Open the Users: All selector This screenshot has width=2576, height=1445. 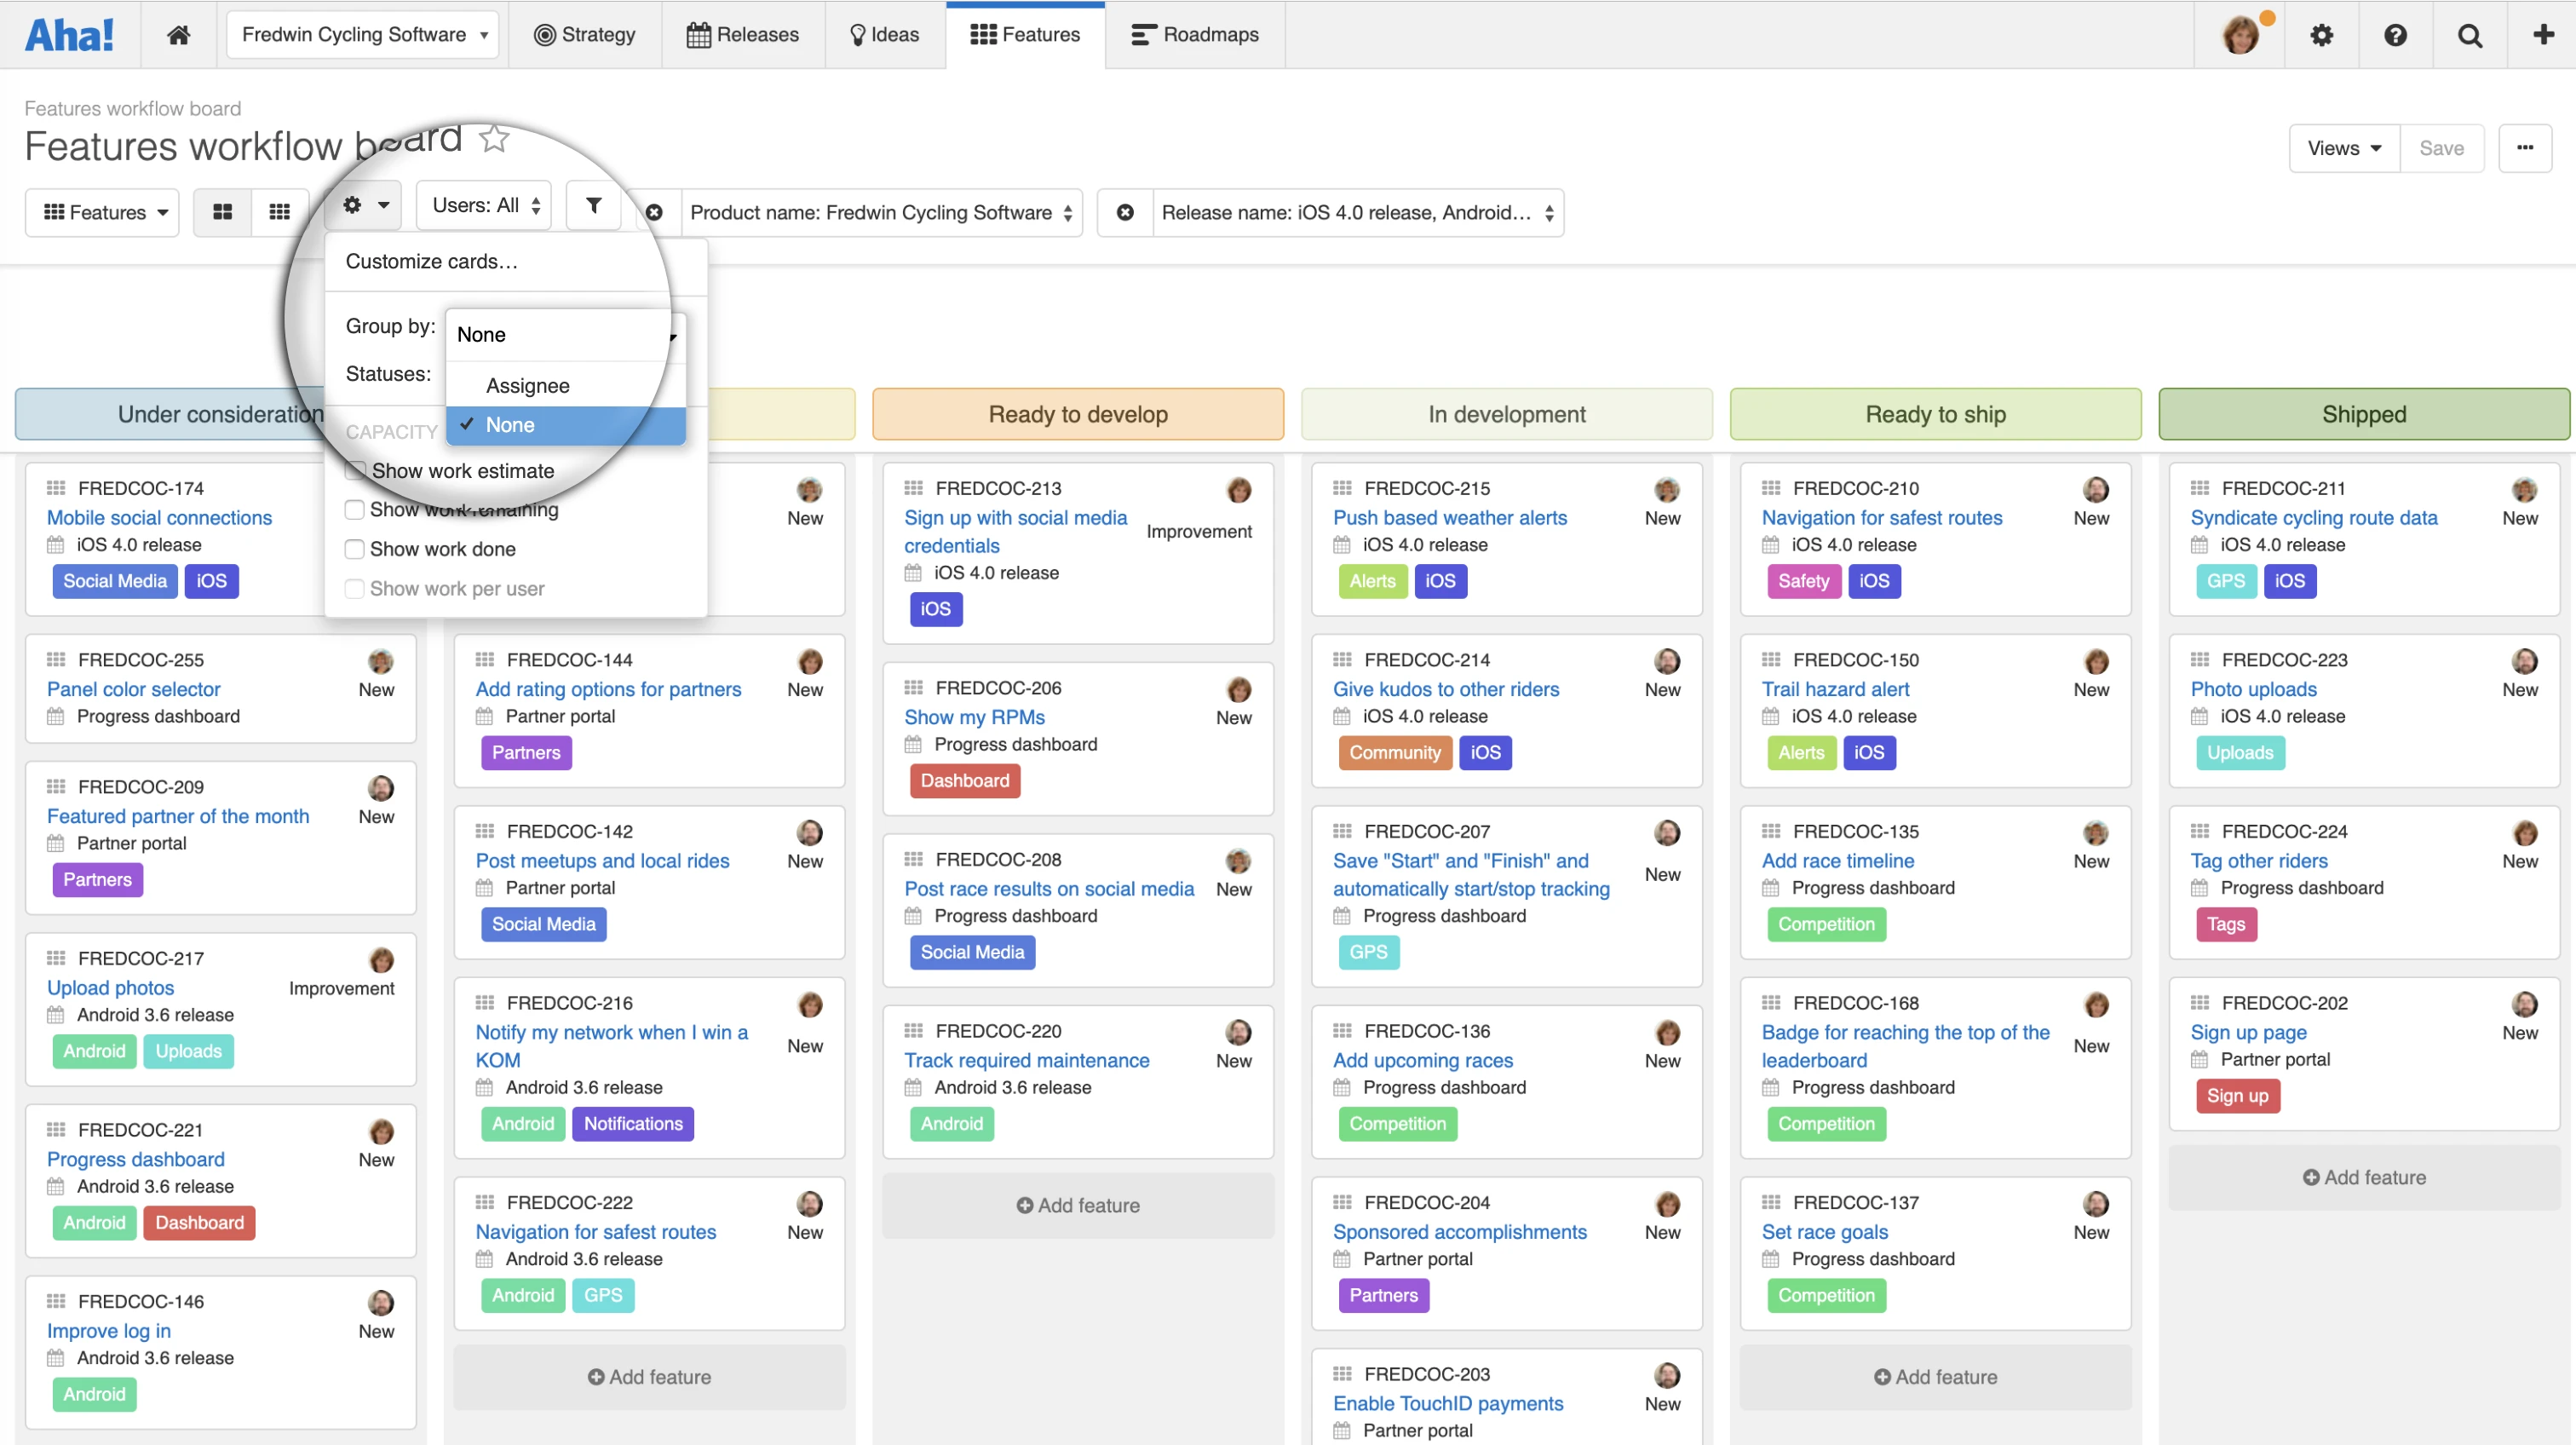(x=484, y=206)
